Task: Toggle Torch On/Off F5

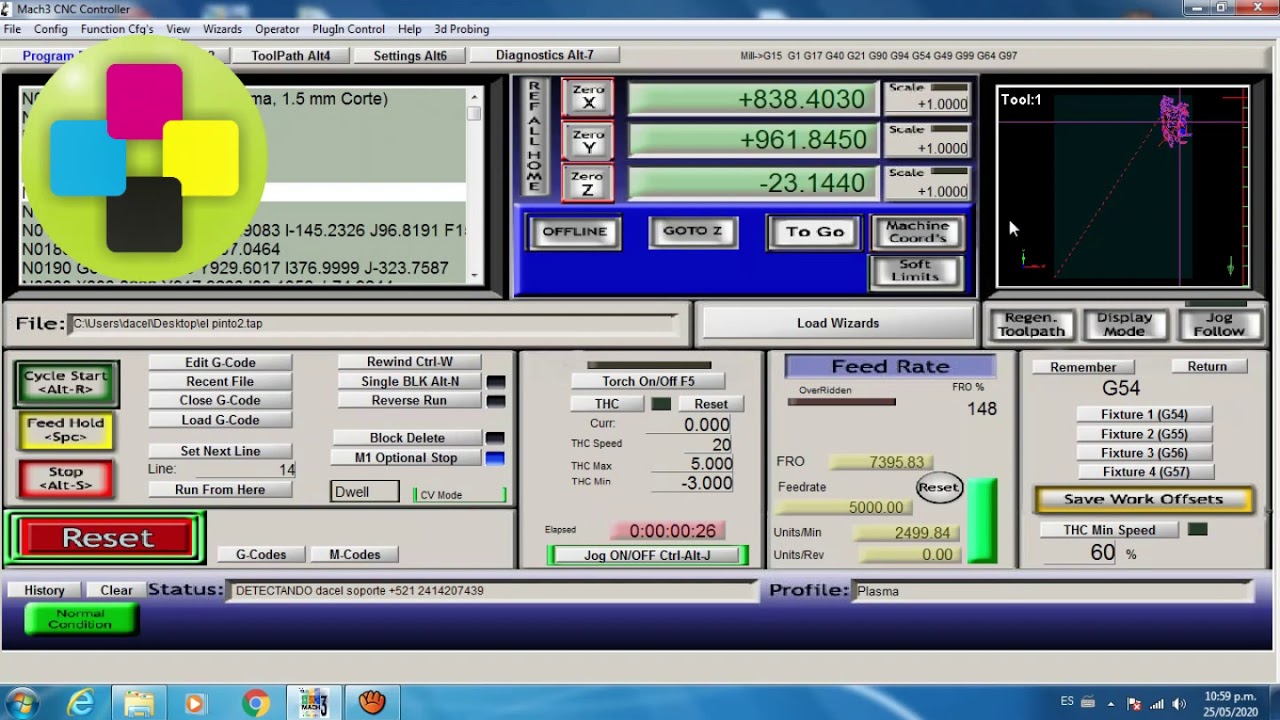Action: 648,381
